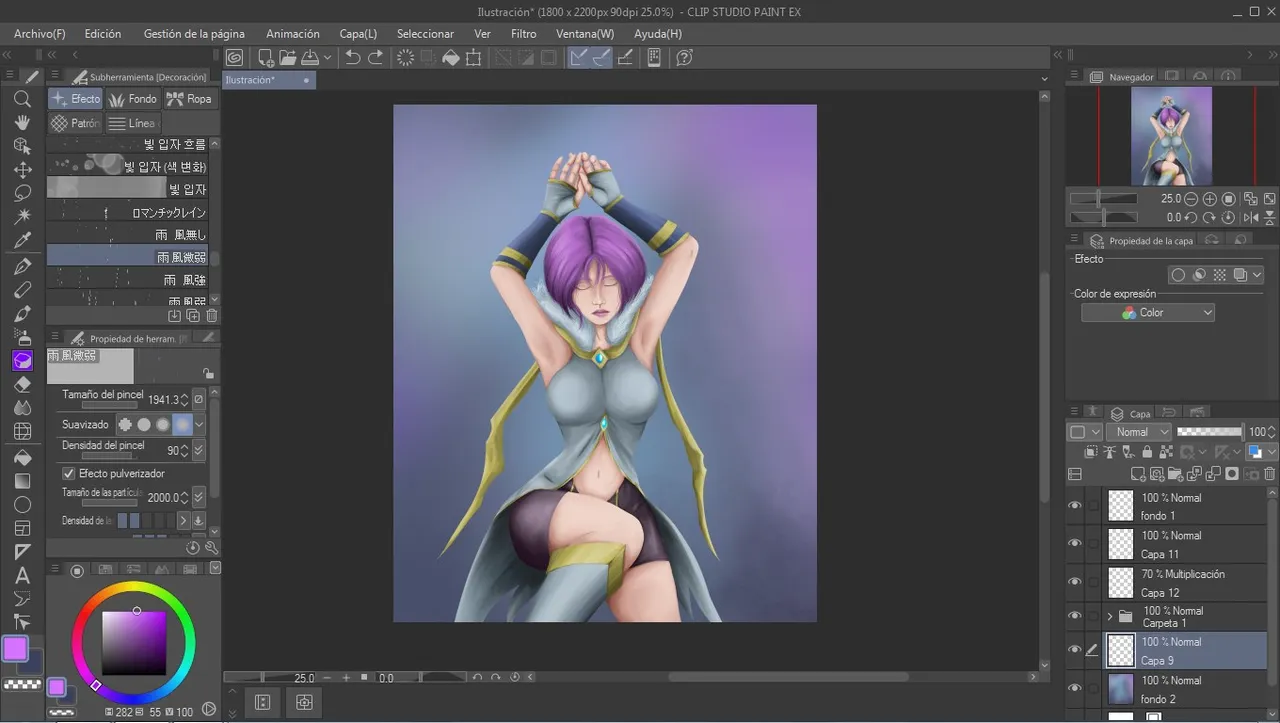
Task: Open the Archivo(F) menu
Action: coord(40,34)
